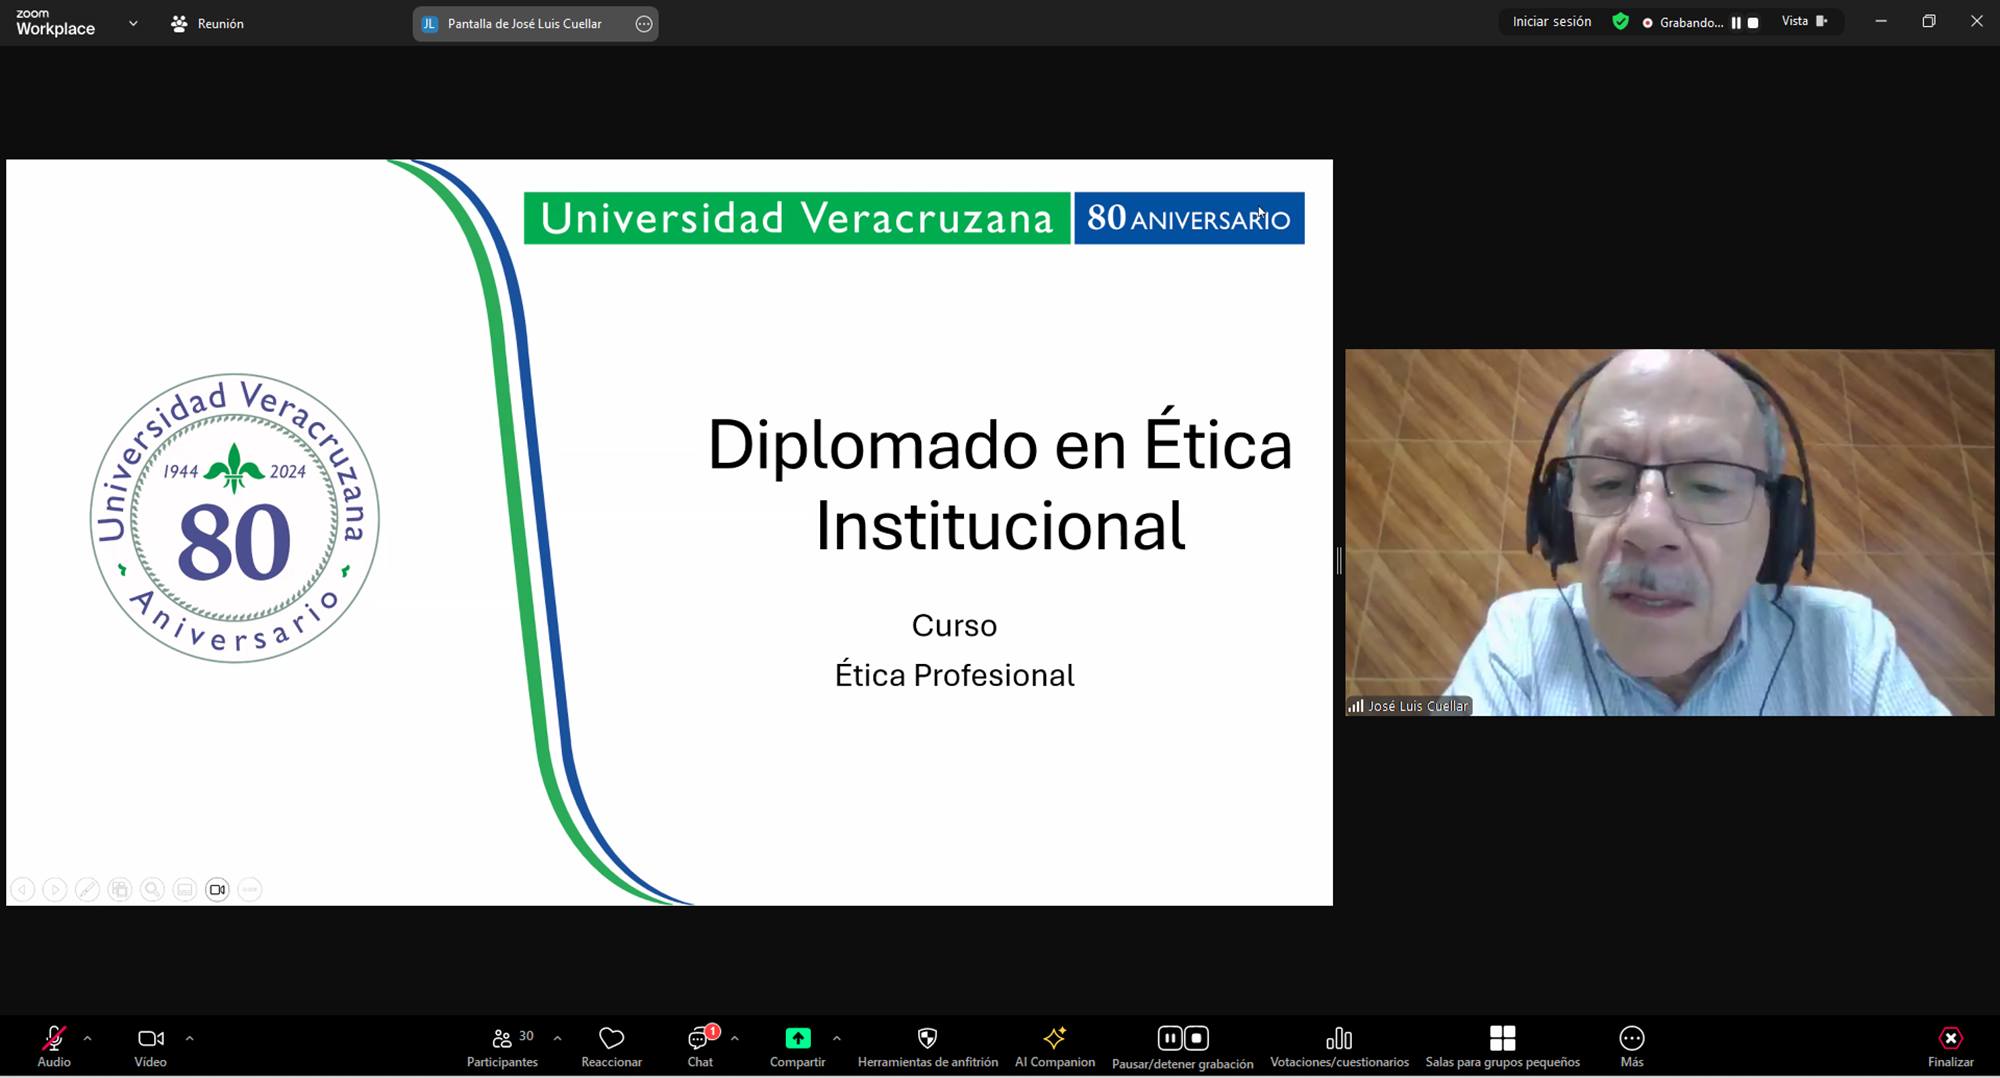Viewport: 2000px width, 1078px height.
Task: Expand video options arrow next to Vídeo
Action: point(189,1039)
